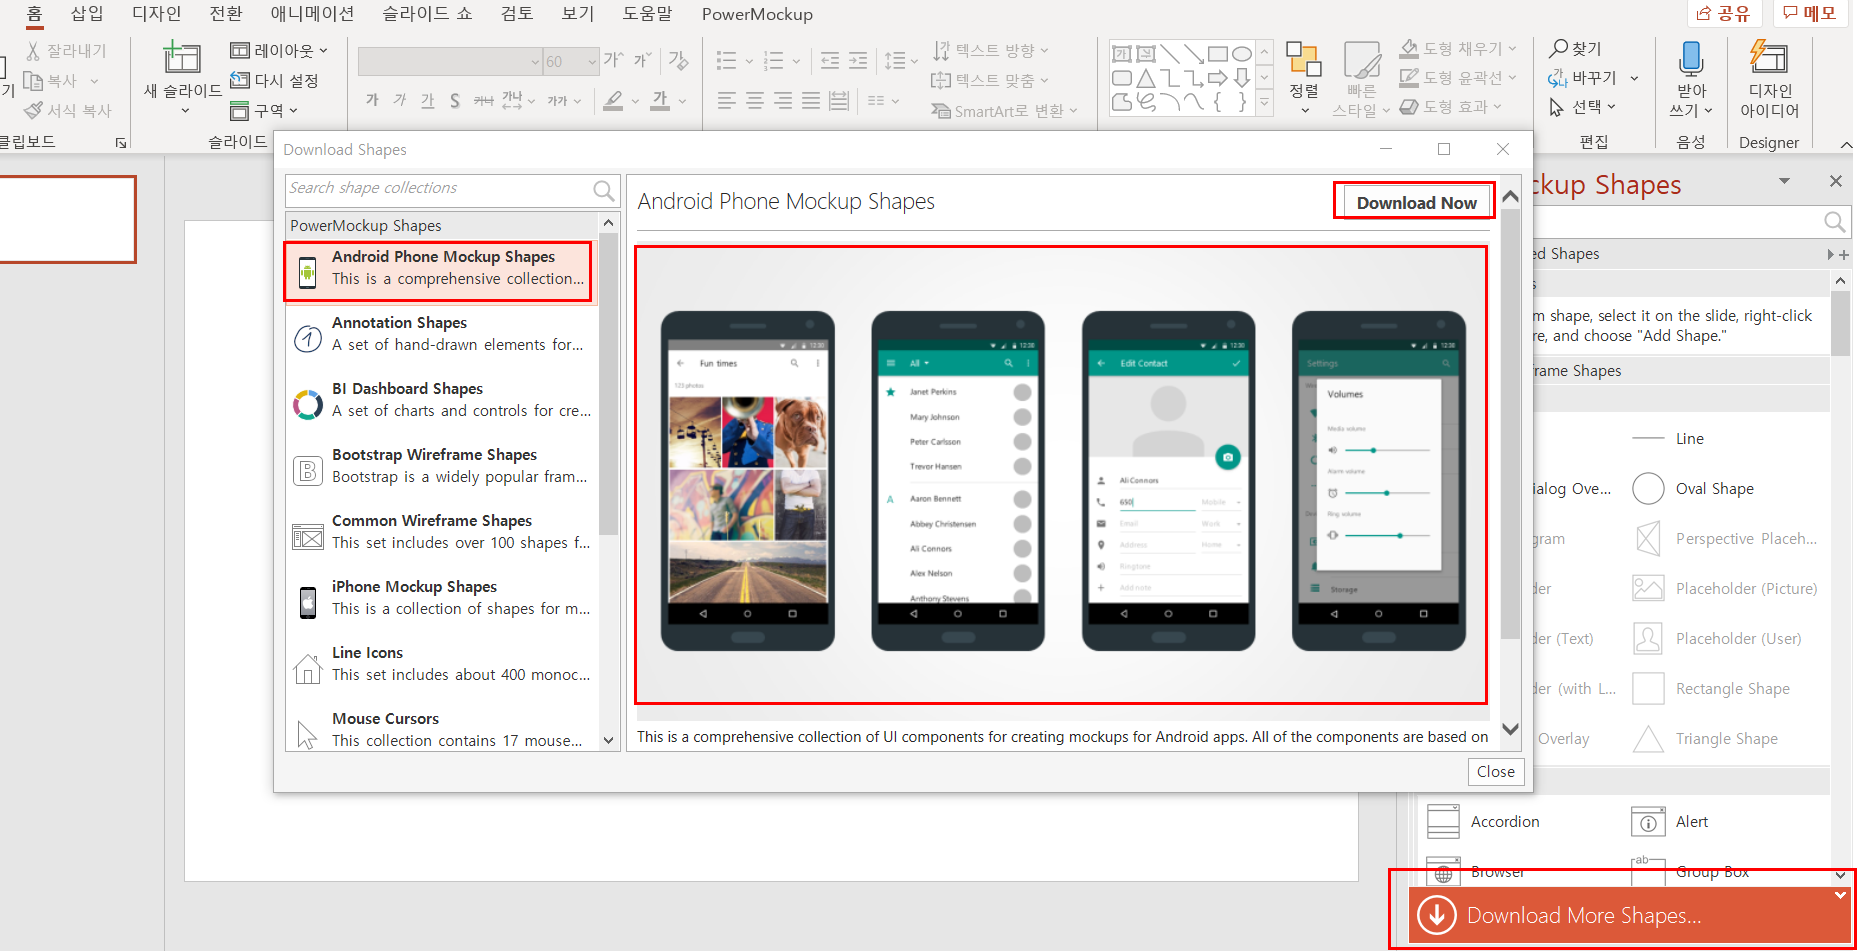Click the search magnifier in Download Shapes

pos(603,190)
